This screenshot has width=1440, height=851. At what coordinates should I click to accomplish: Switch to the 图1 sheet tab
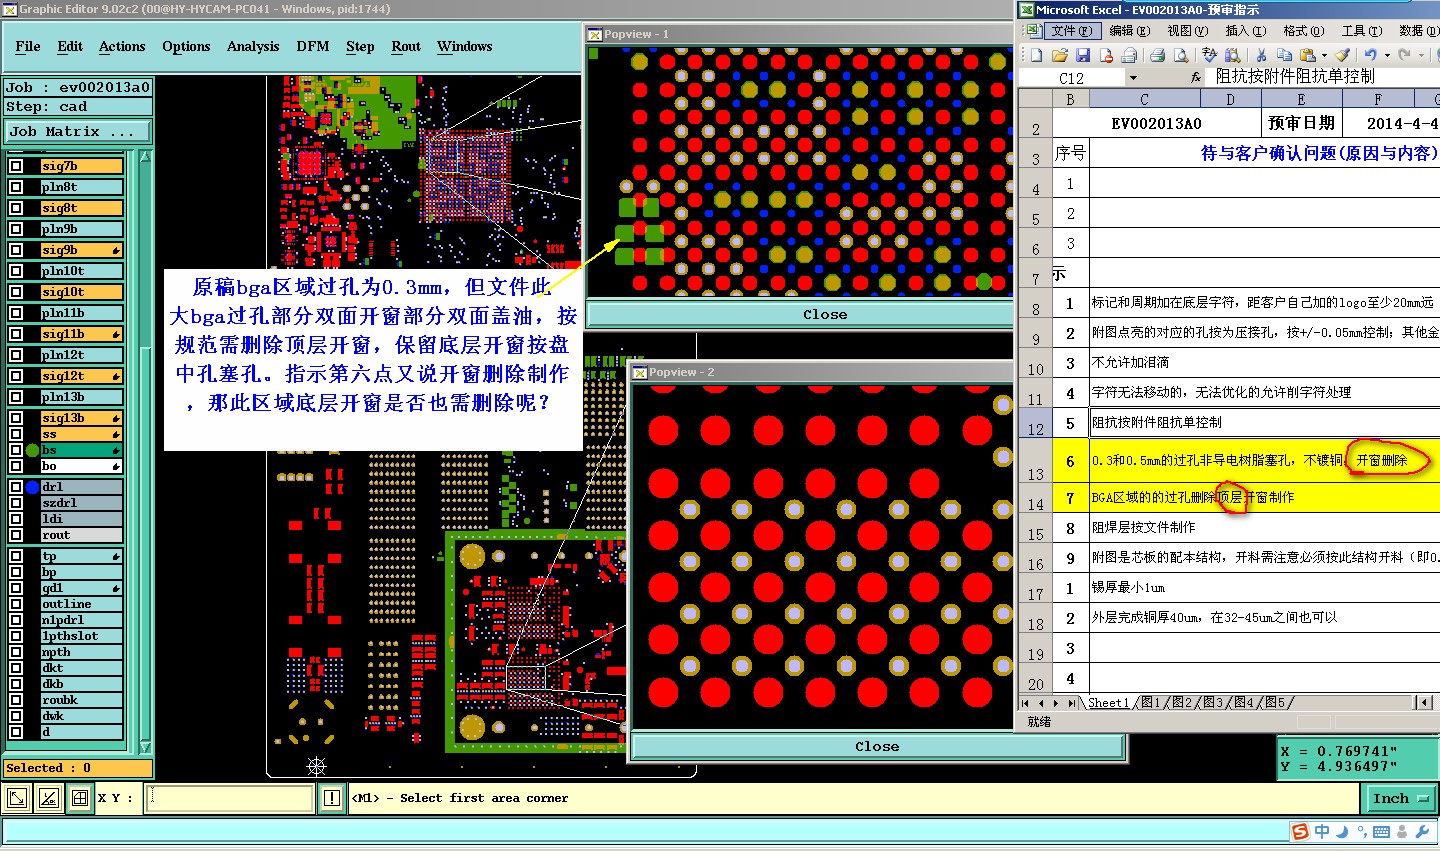coord(1151,703)
